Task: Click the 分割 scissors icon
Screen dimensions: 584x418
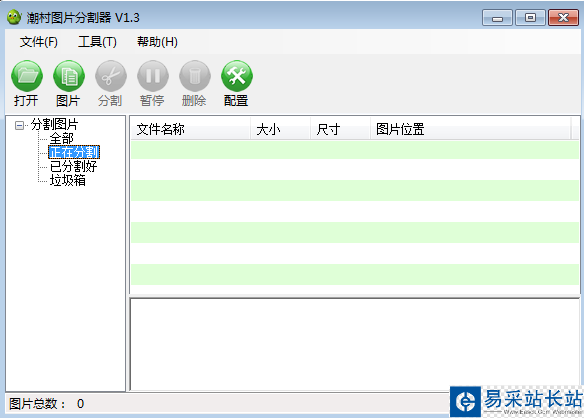Action: [x=111, y=76]
